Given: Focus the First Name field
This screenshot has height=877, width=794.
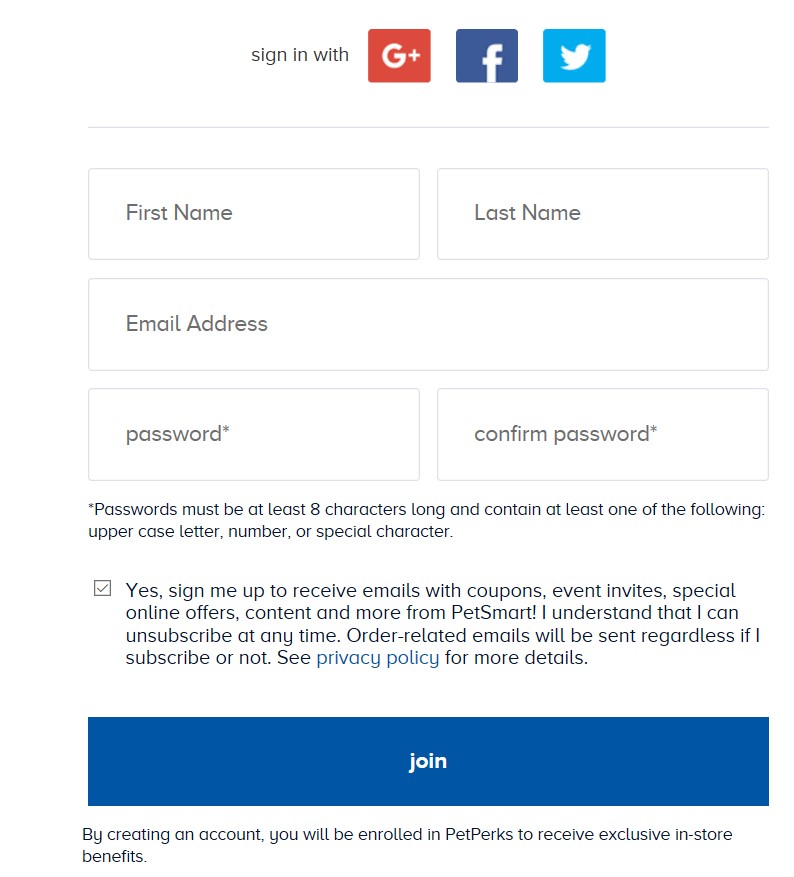Looking at the screenshot, I should (x=254, y=214).
